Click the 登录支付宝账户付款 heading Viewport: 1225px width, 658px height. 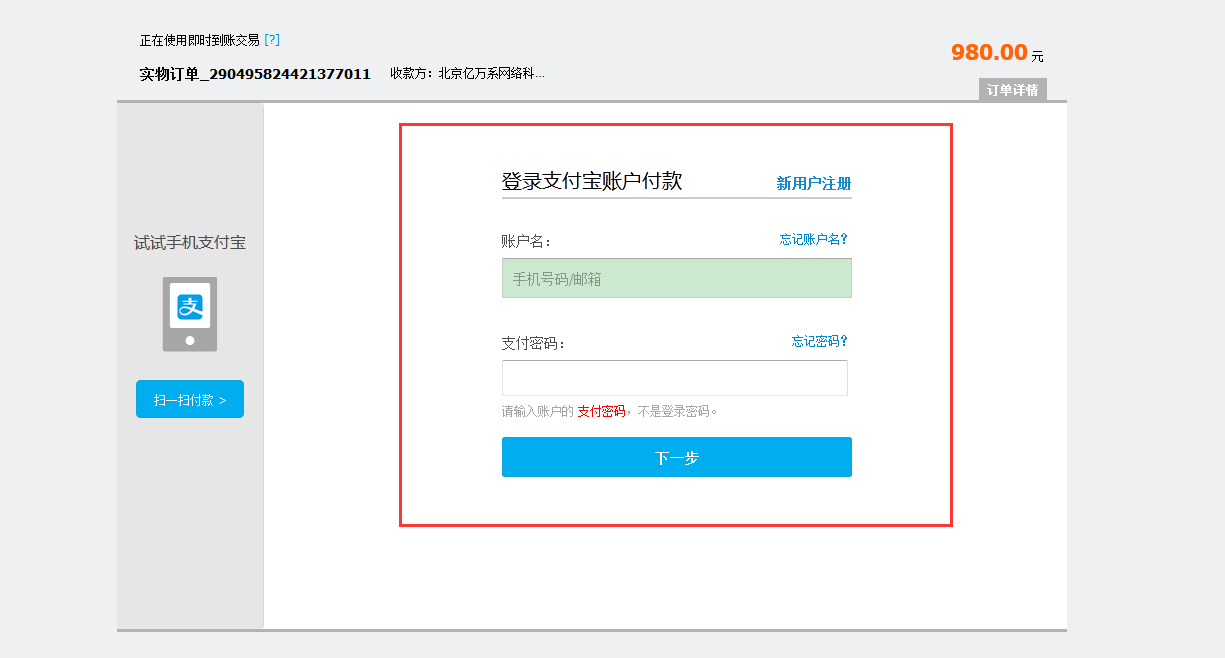point(592,181)
